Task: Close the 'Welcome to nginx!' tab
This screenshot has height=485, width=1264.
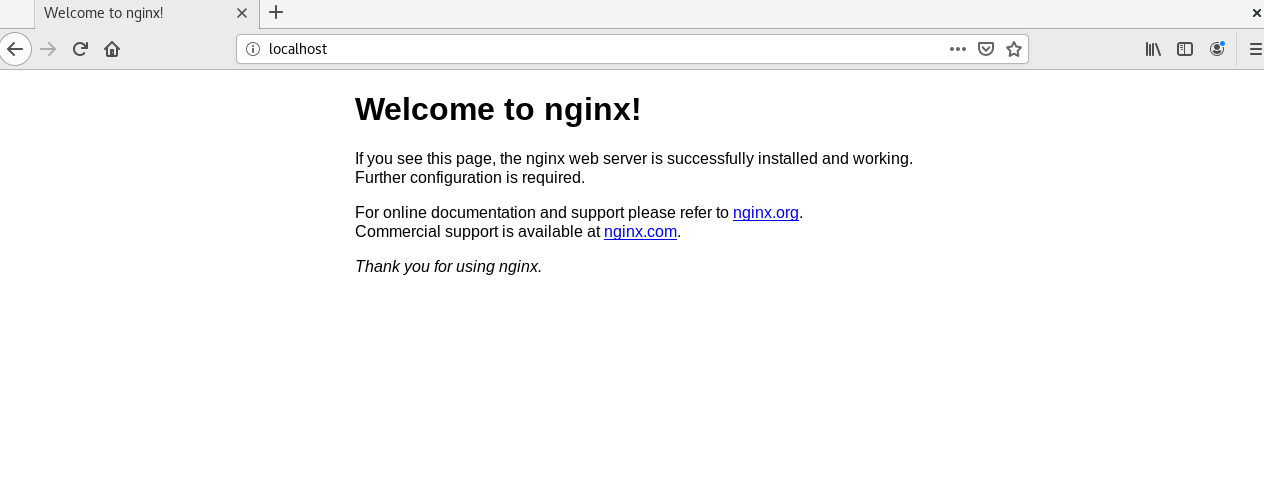Action: point(242,13)
